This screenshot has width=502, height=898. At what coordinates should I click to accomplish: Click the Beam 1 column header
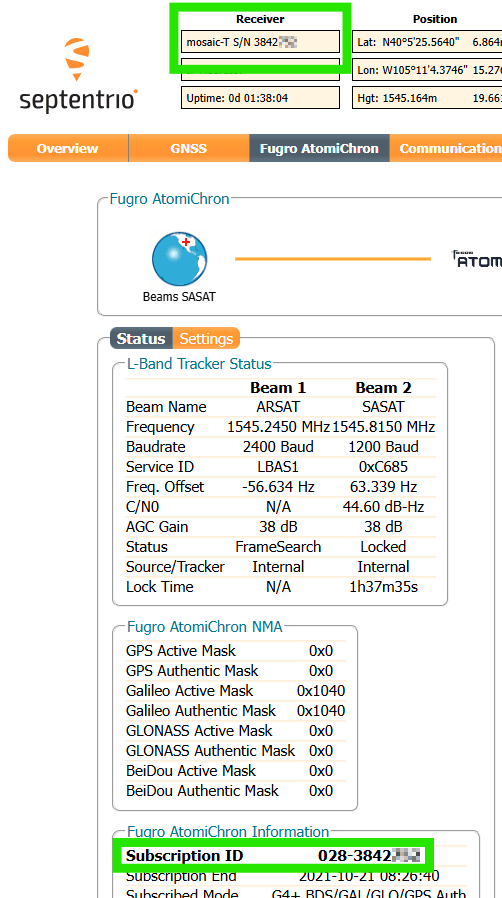tap(278, 388)
